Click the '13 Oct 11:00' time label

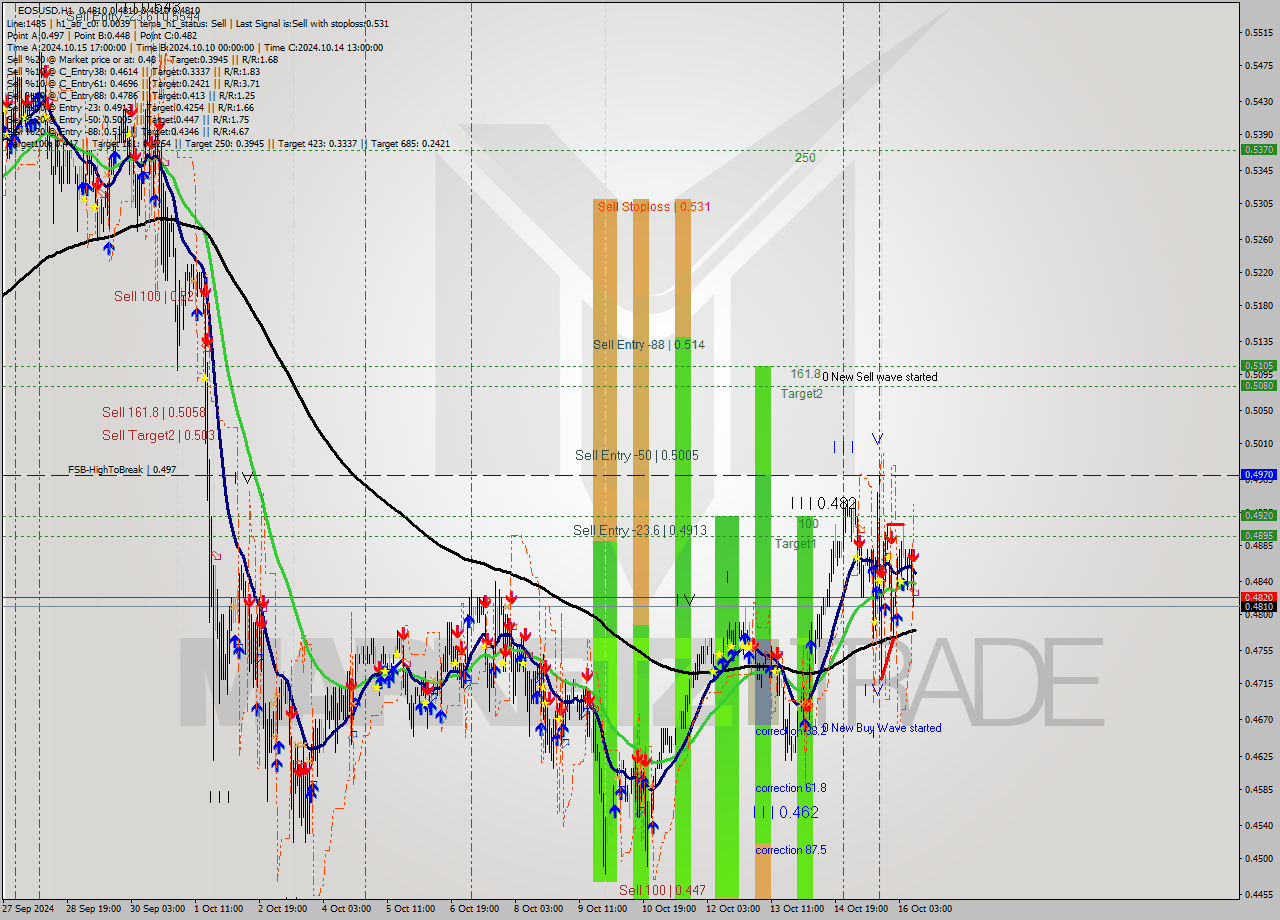coord(797,909)
